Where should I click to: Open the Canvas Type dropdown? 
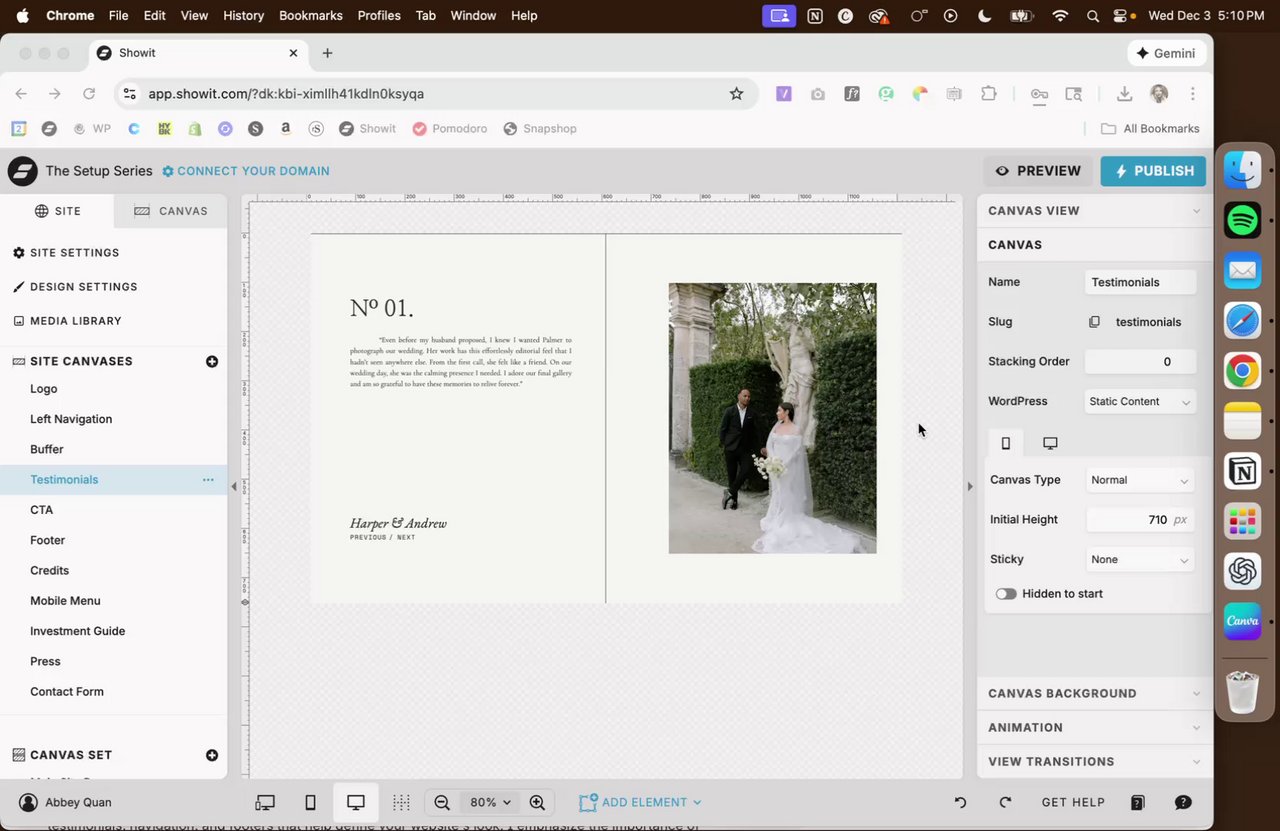(1140, 480)
